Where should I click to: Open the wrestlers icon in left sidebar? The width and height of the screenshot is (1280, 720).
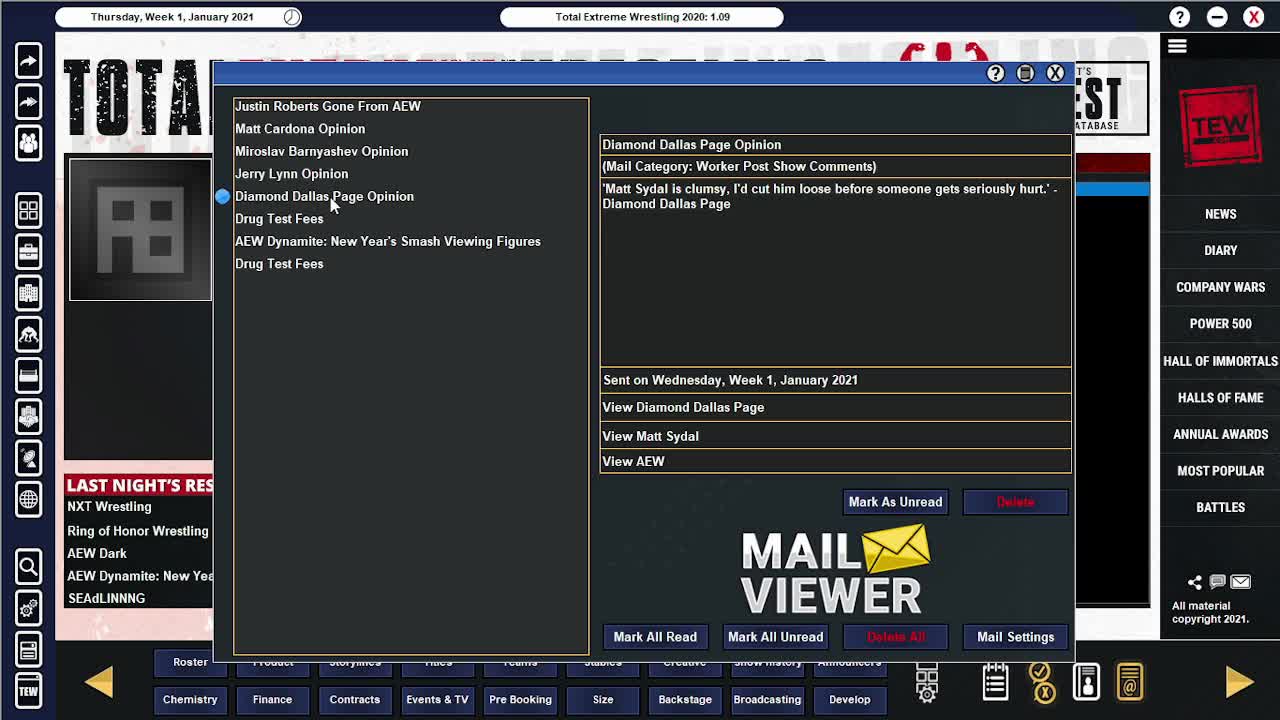[28, 334]
